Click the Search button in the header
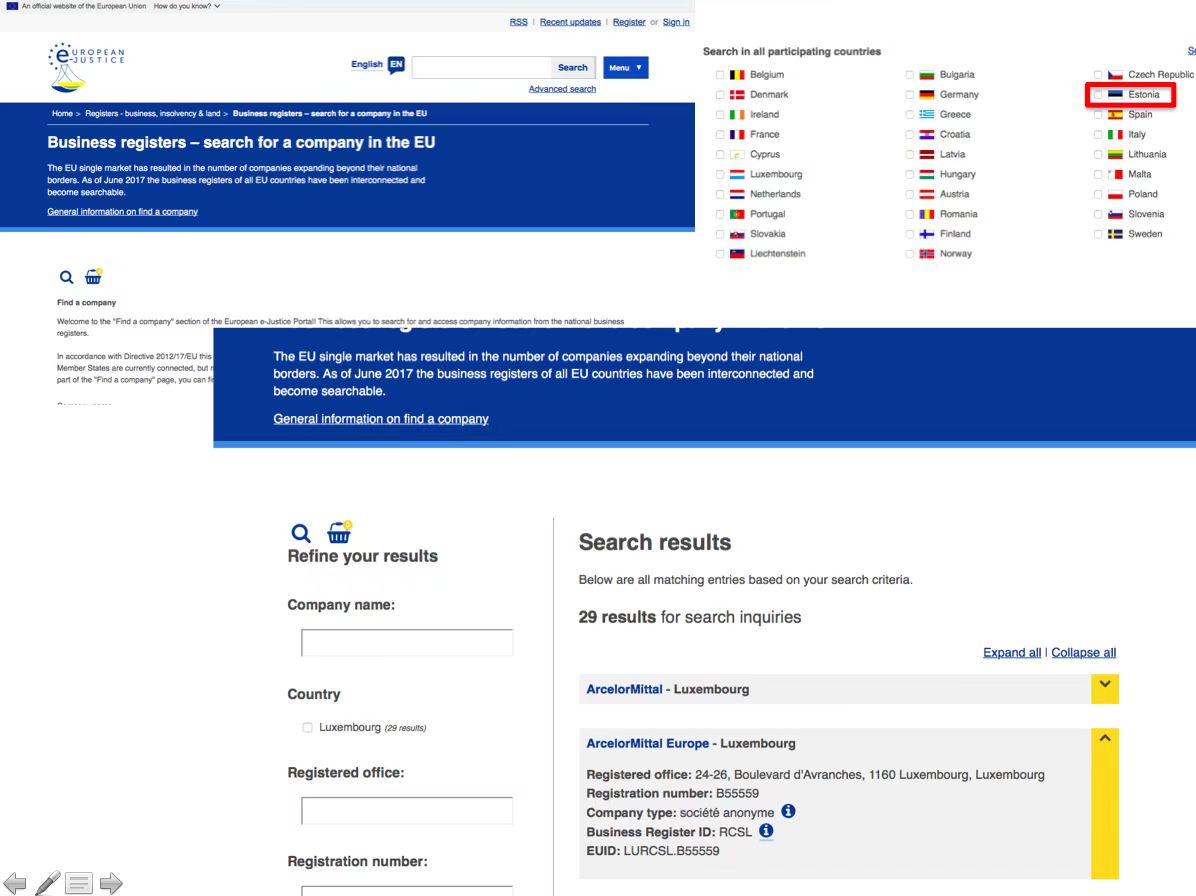1196x896 pixels. (572, 68)
